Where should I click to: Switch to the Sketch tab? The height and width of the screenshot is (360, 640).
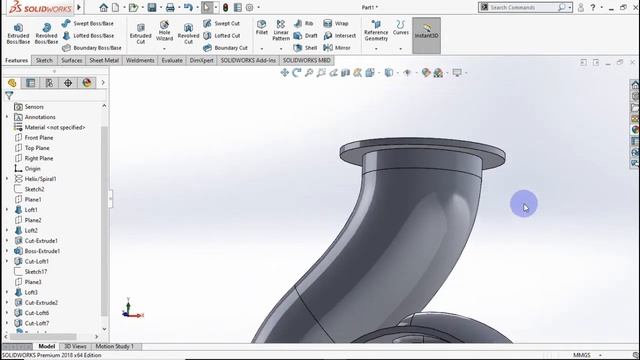tap(44, 60)
